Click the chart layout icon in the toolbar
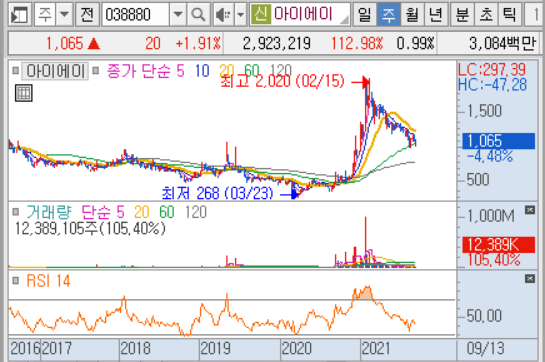 point(19,15)
